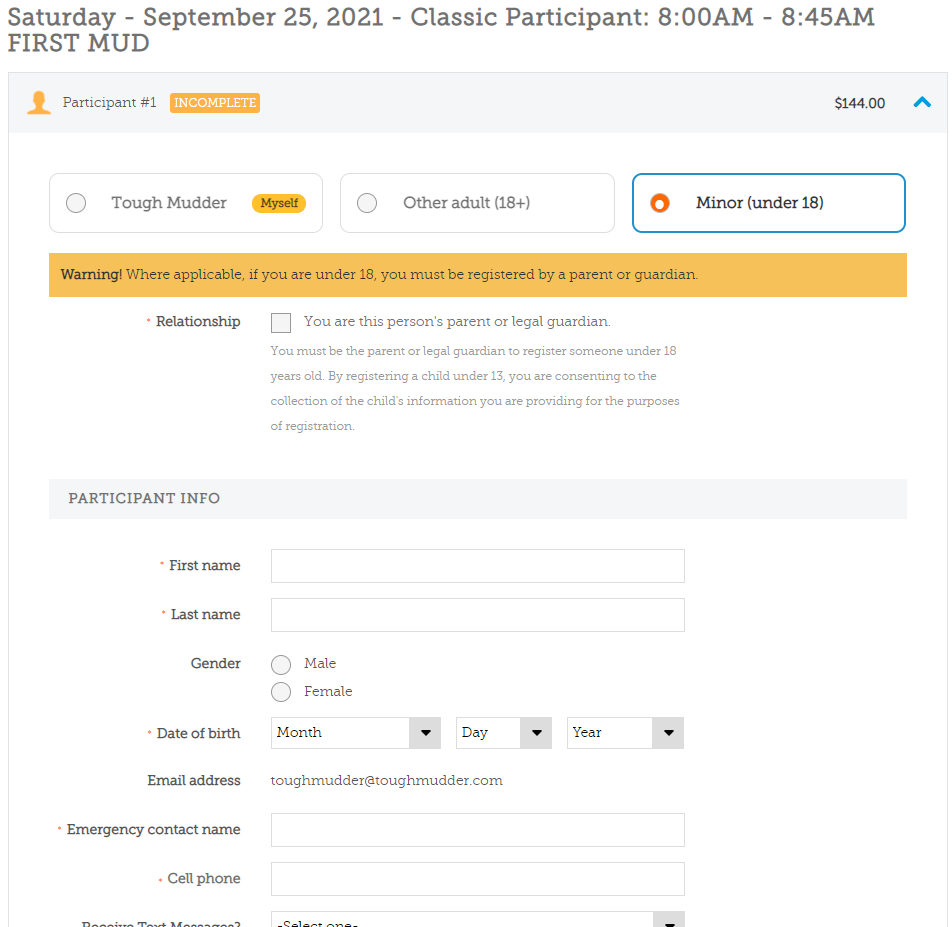Open the birth Day dropdown
This screenshot has width=952, height=927.
(x=503, y=733)
